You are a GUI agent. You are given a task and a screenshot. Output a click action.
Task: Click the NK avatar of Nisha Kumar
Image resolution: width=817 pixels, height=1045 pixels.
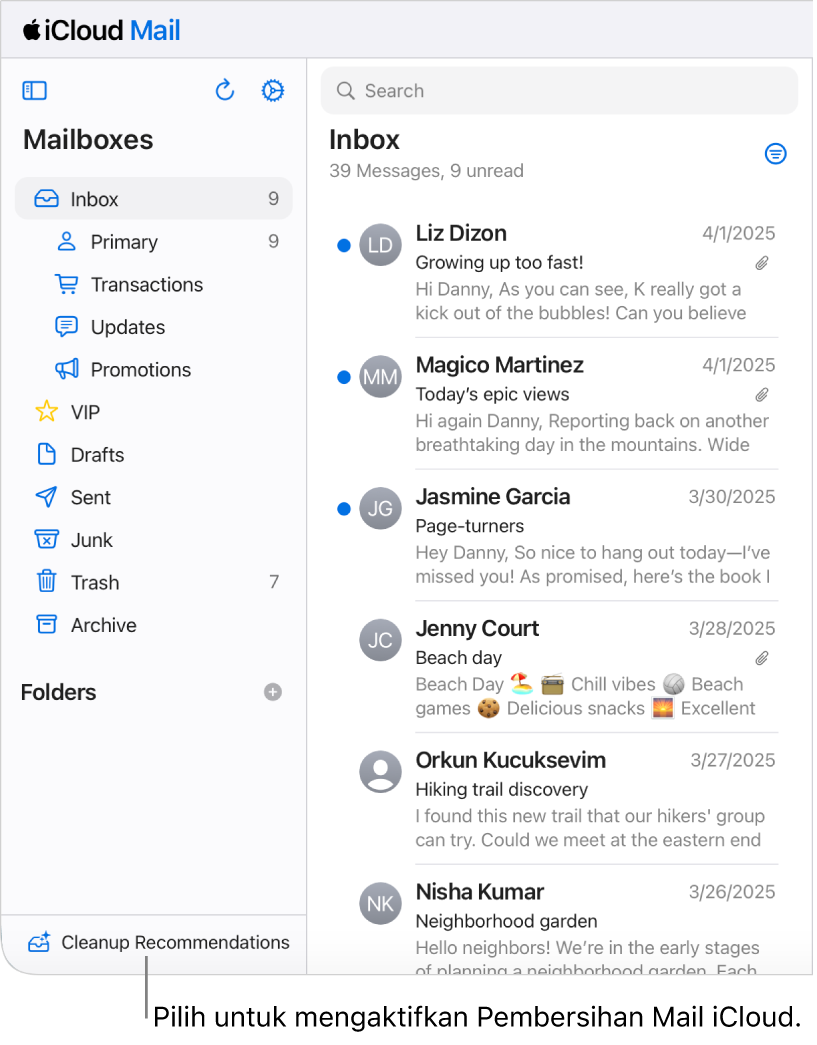pos(381,904)
